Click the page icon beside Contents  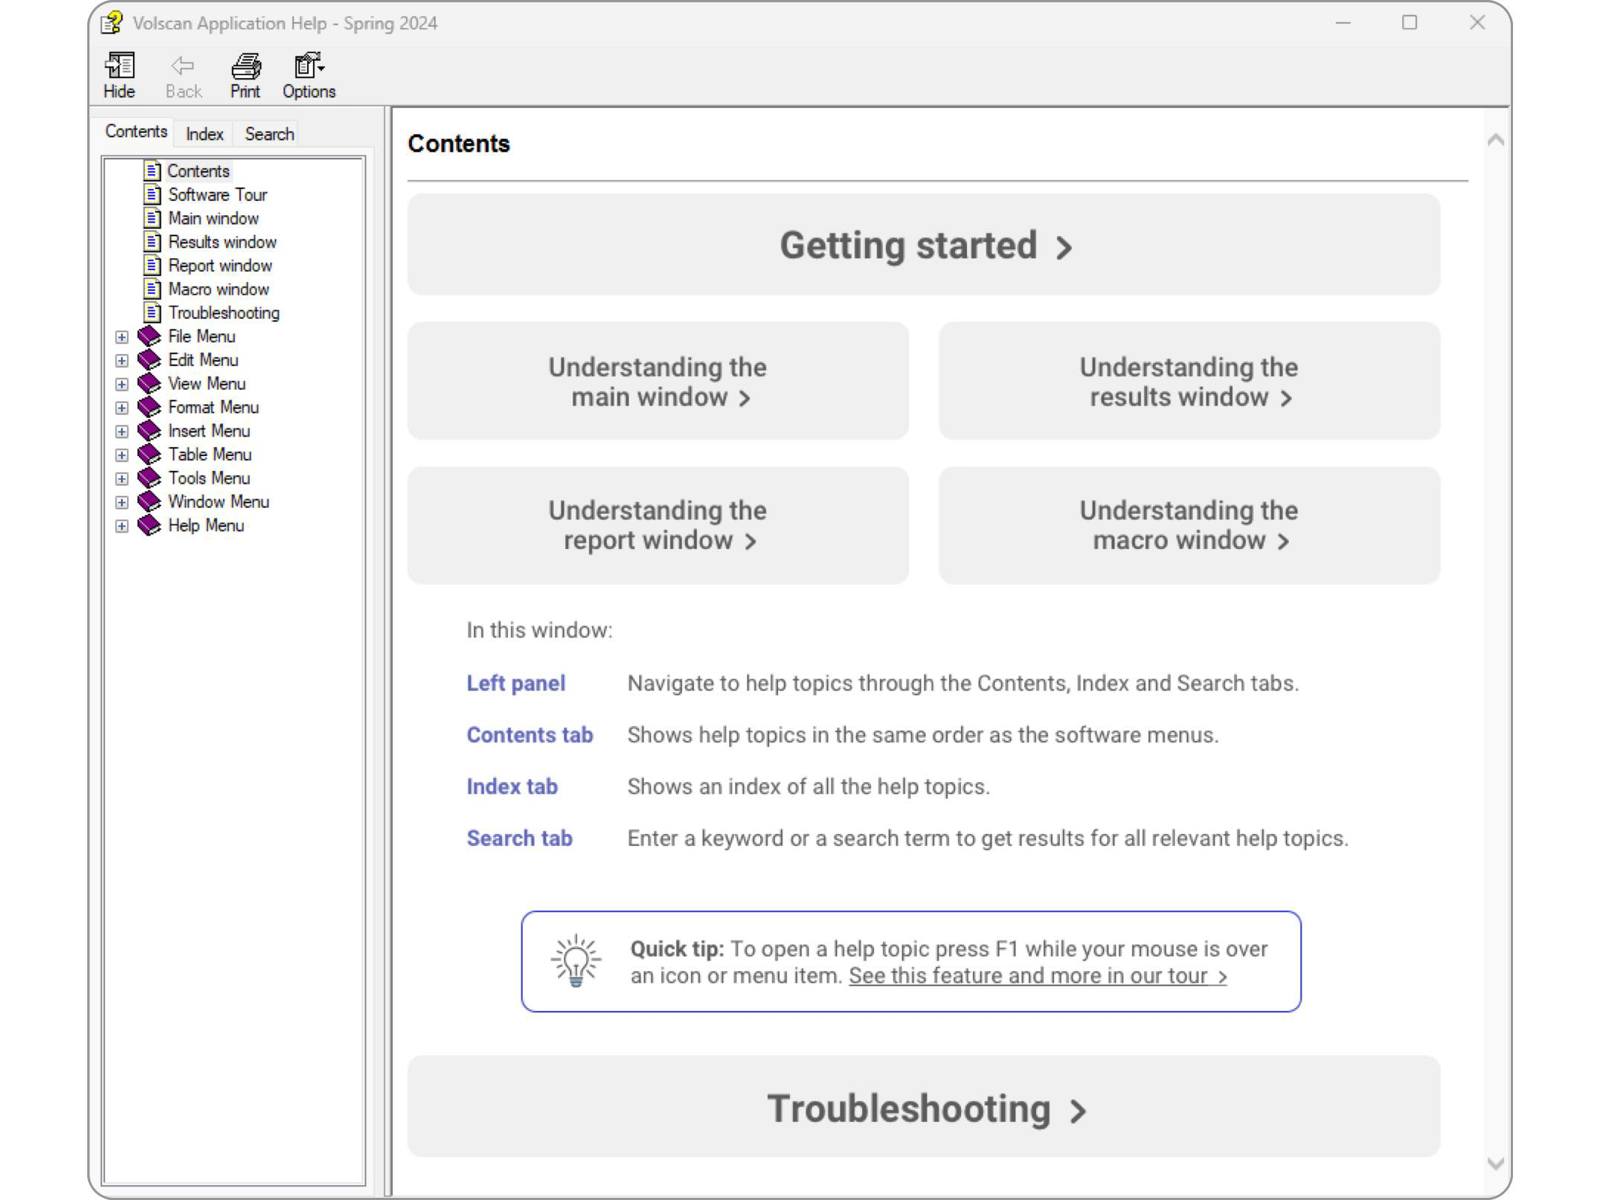(152, 171)
